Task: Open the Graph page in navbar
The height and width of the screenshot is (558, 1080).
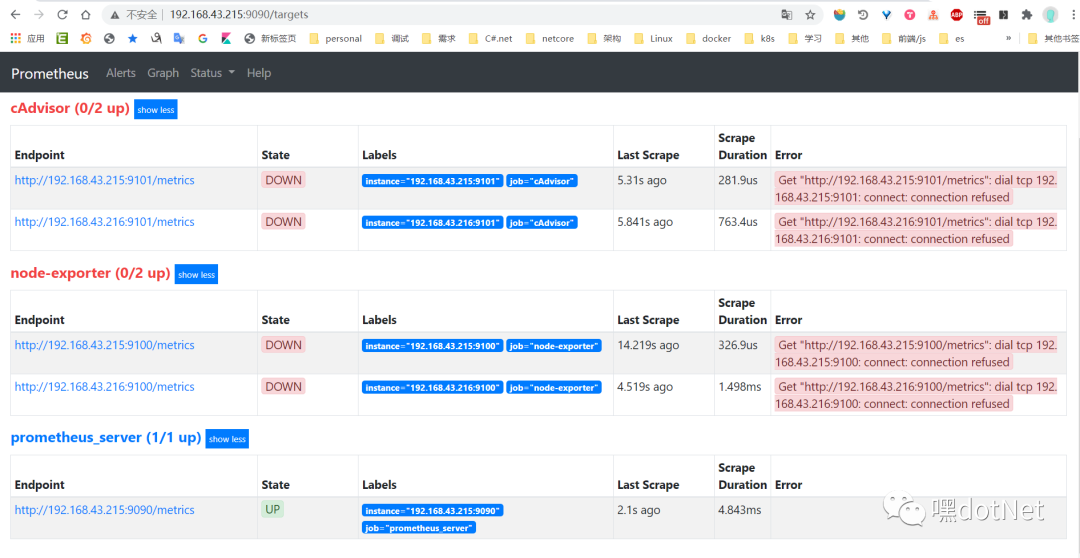Action: (x=163, y=73)
